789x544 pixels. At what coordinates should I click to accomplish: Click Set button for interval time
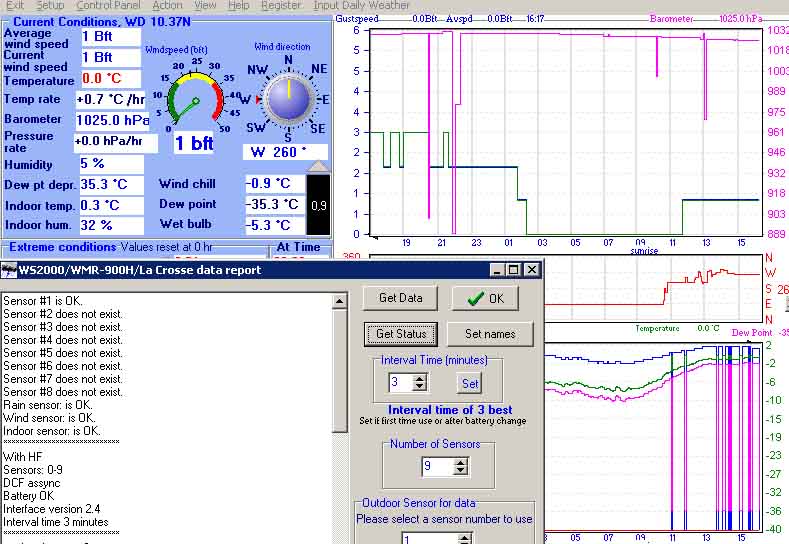click(x=469, y=383)
